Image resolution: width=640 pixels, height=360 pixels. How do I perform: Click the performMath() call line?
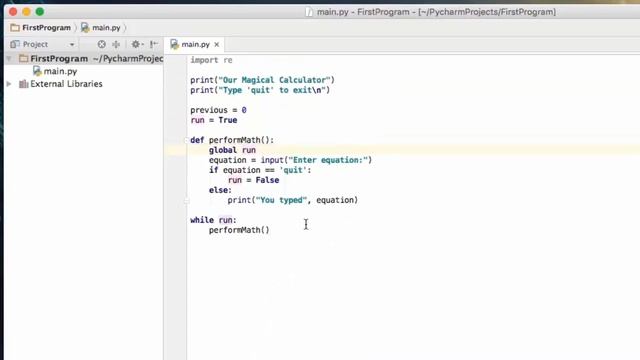(x=239, y=230)
